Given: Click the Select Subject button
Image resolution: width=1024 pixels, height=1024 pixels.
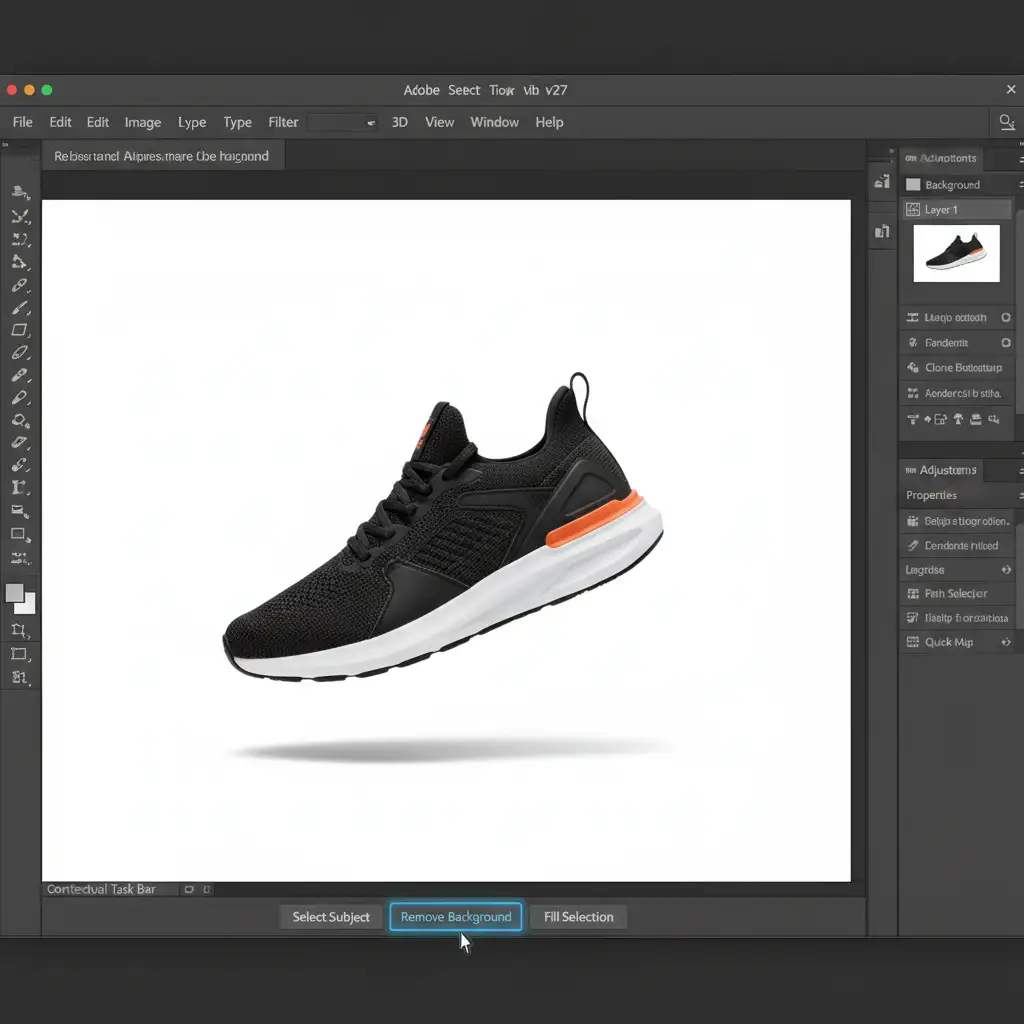Looking at the screenshot, I should pos(331,917).
